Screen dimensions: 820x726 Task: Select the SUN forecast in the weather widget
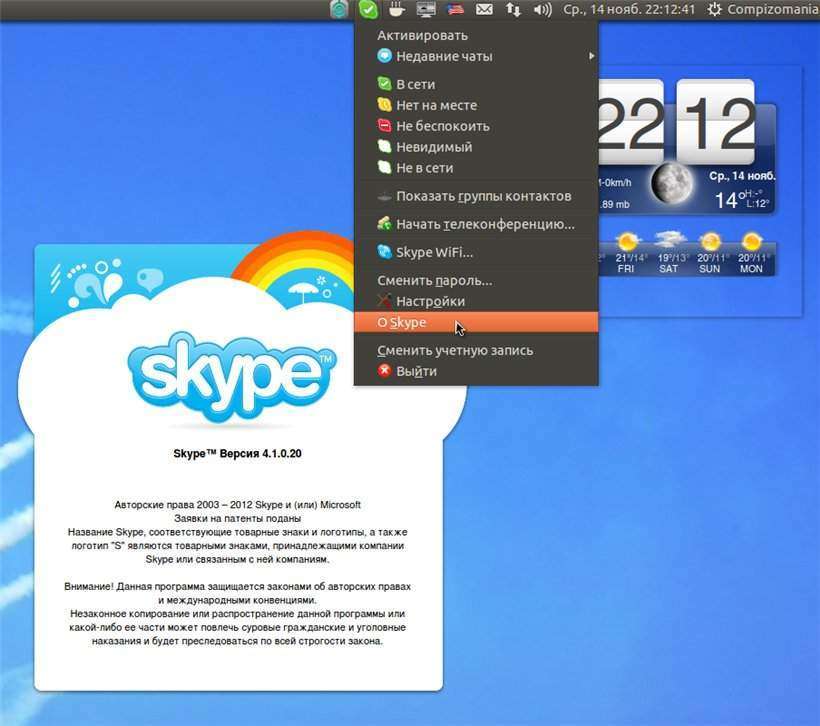click(710, 255)
